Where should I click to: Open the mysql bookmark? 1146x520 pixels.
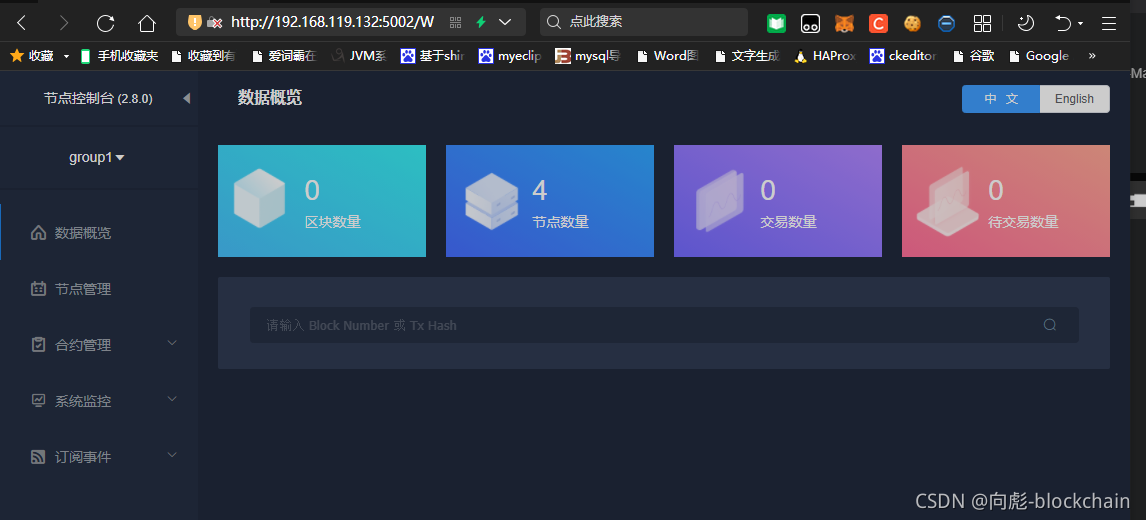(x=588, y=56)
